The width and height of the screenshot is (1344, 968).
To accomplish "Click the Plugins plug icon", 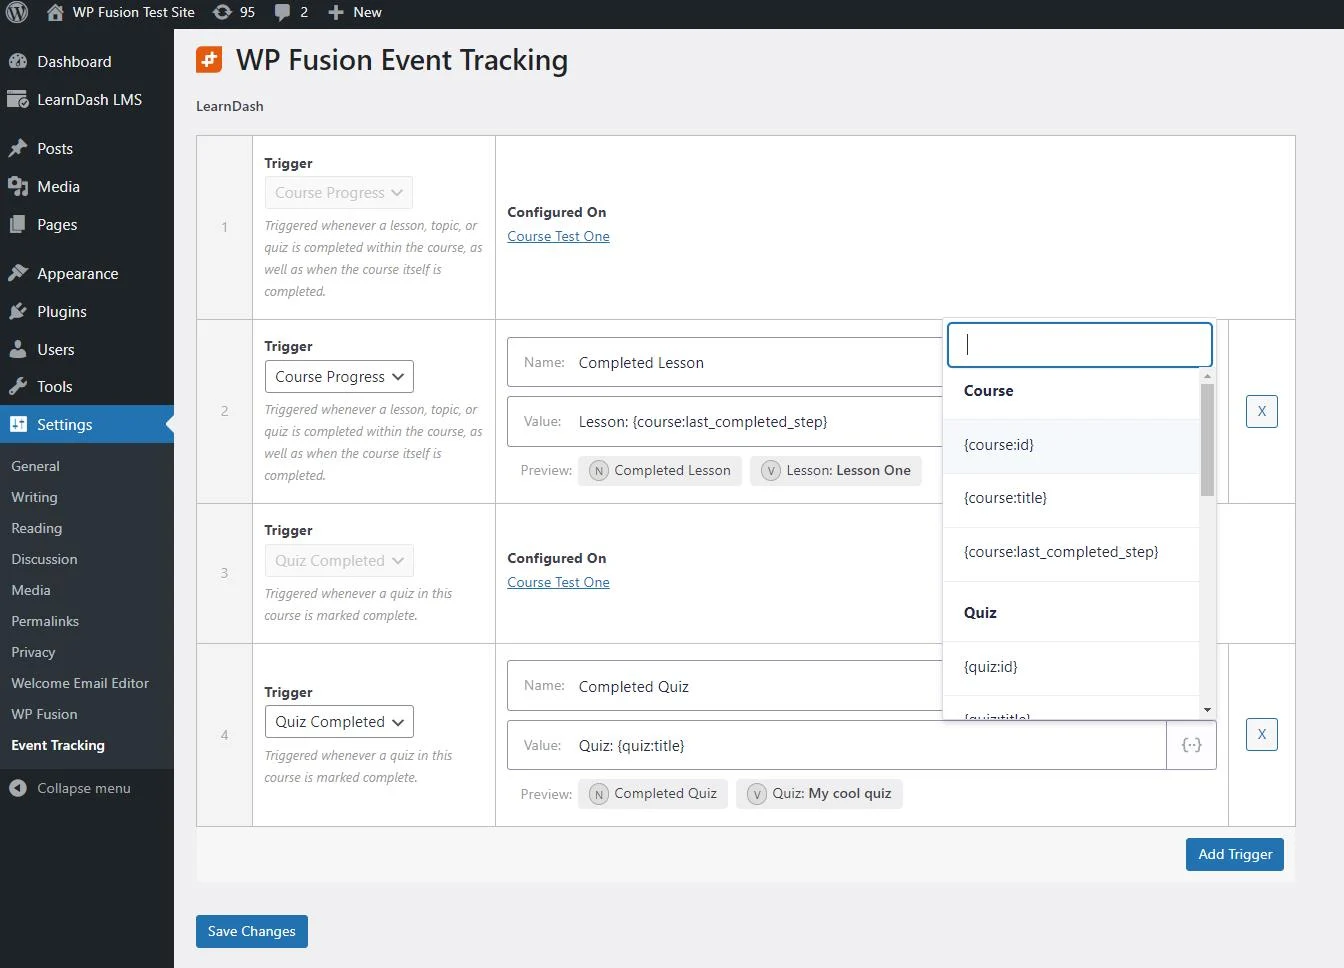I will coord(18,311).
